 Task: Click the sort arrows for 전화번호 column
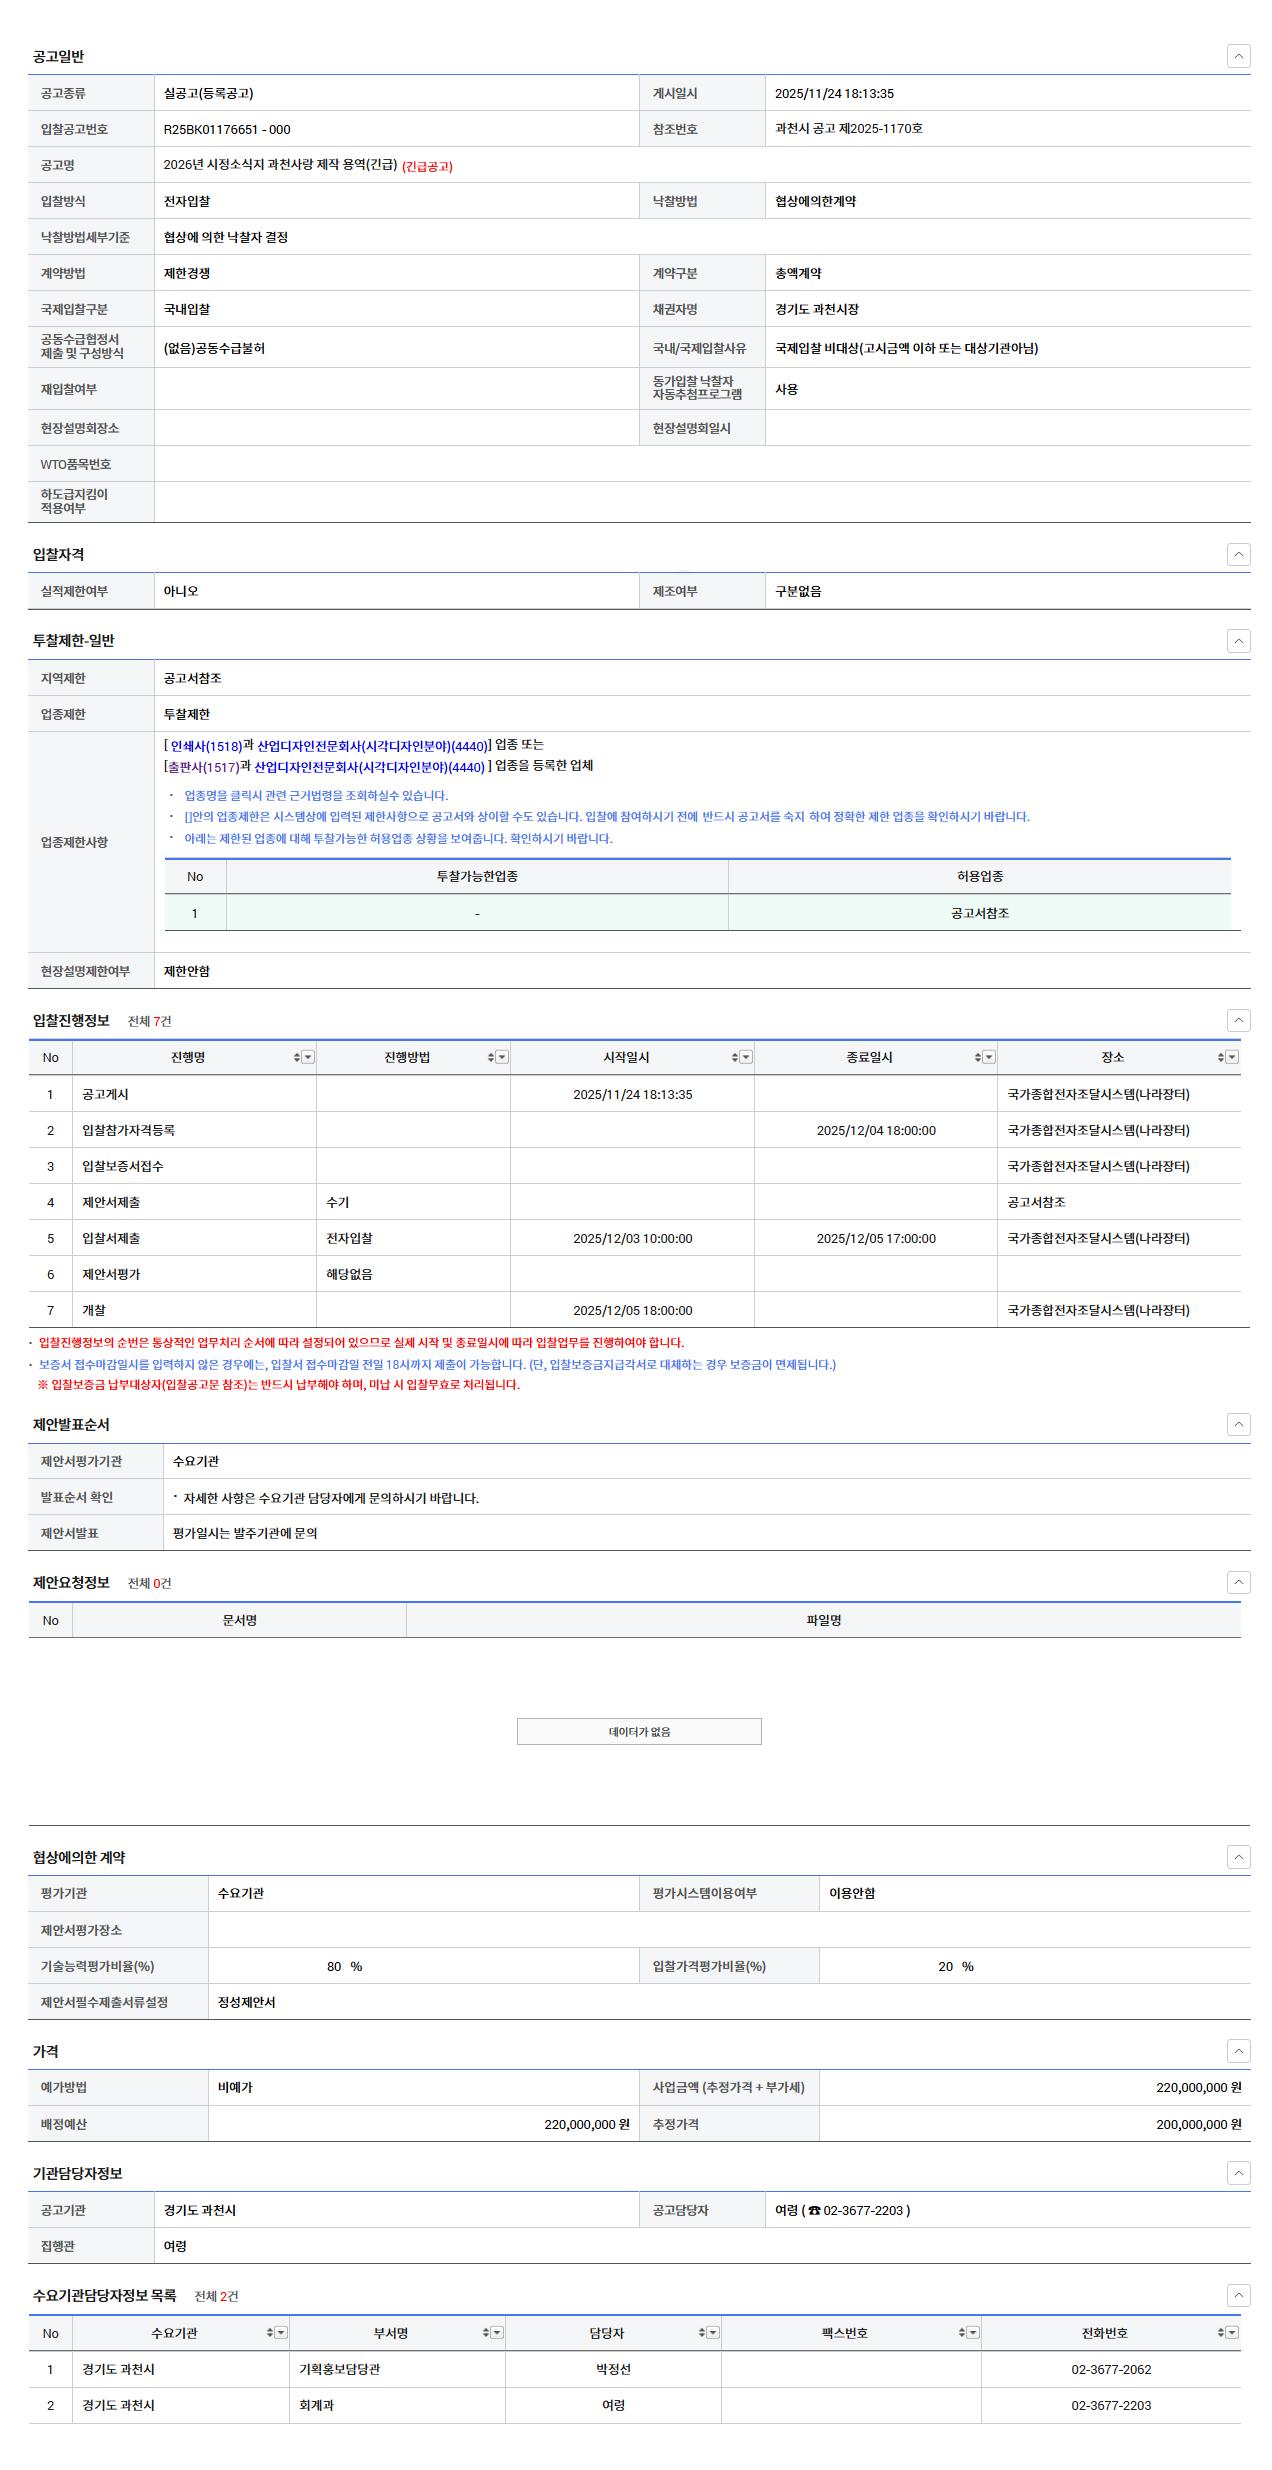pyautogui.click(x=1221, y=2333)
